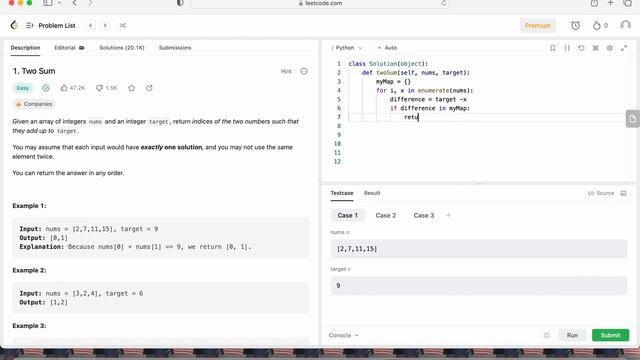Open the timer alarm clock icon
Screen dimensions: 640x360
pyautogui.click(x=575, y=25)
